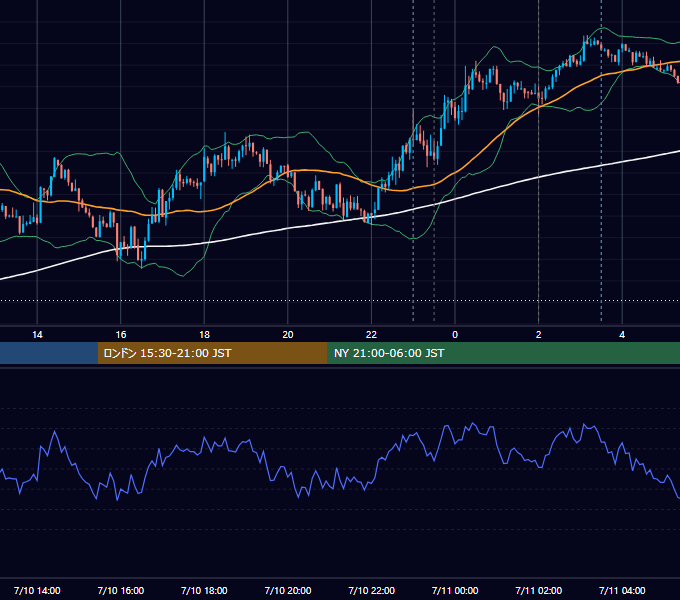Image resolution: width=680 pixels, height=600 pixels.
Task: Click the 20 hour label on price chart axis
Action: [x=288, y=335]
